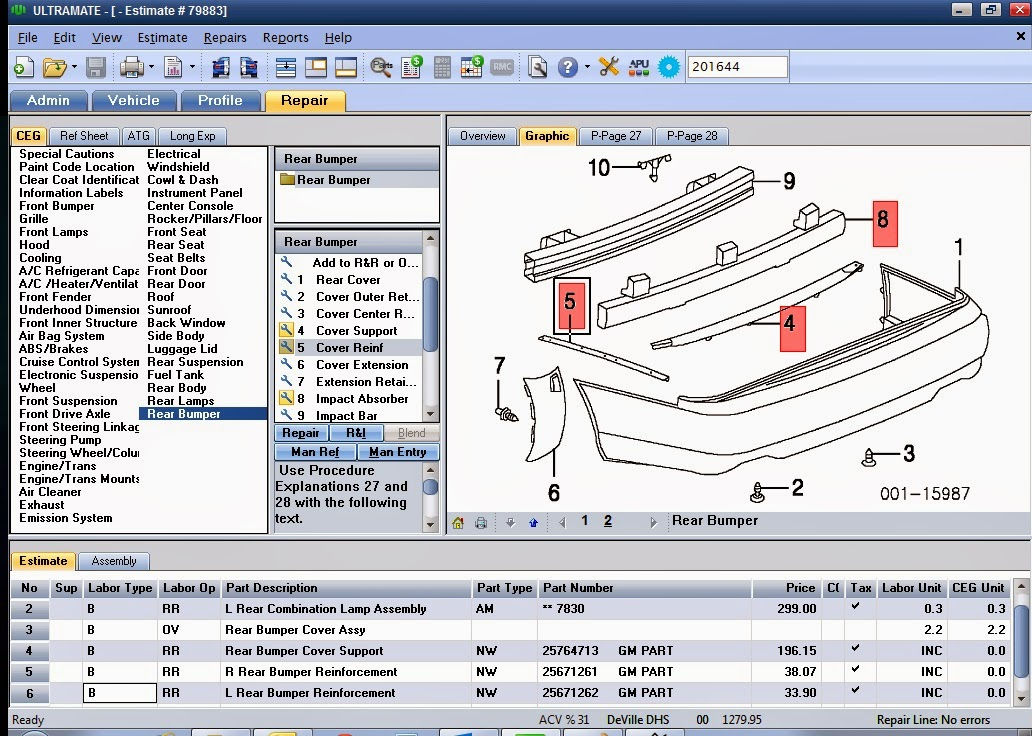This screenshot has width=1032, height=736.
Task: Click the estimate number field showing 201644
Action: [737, 66]
